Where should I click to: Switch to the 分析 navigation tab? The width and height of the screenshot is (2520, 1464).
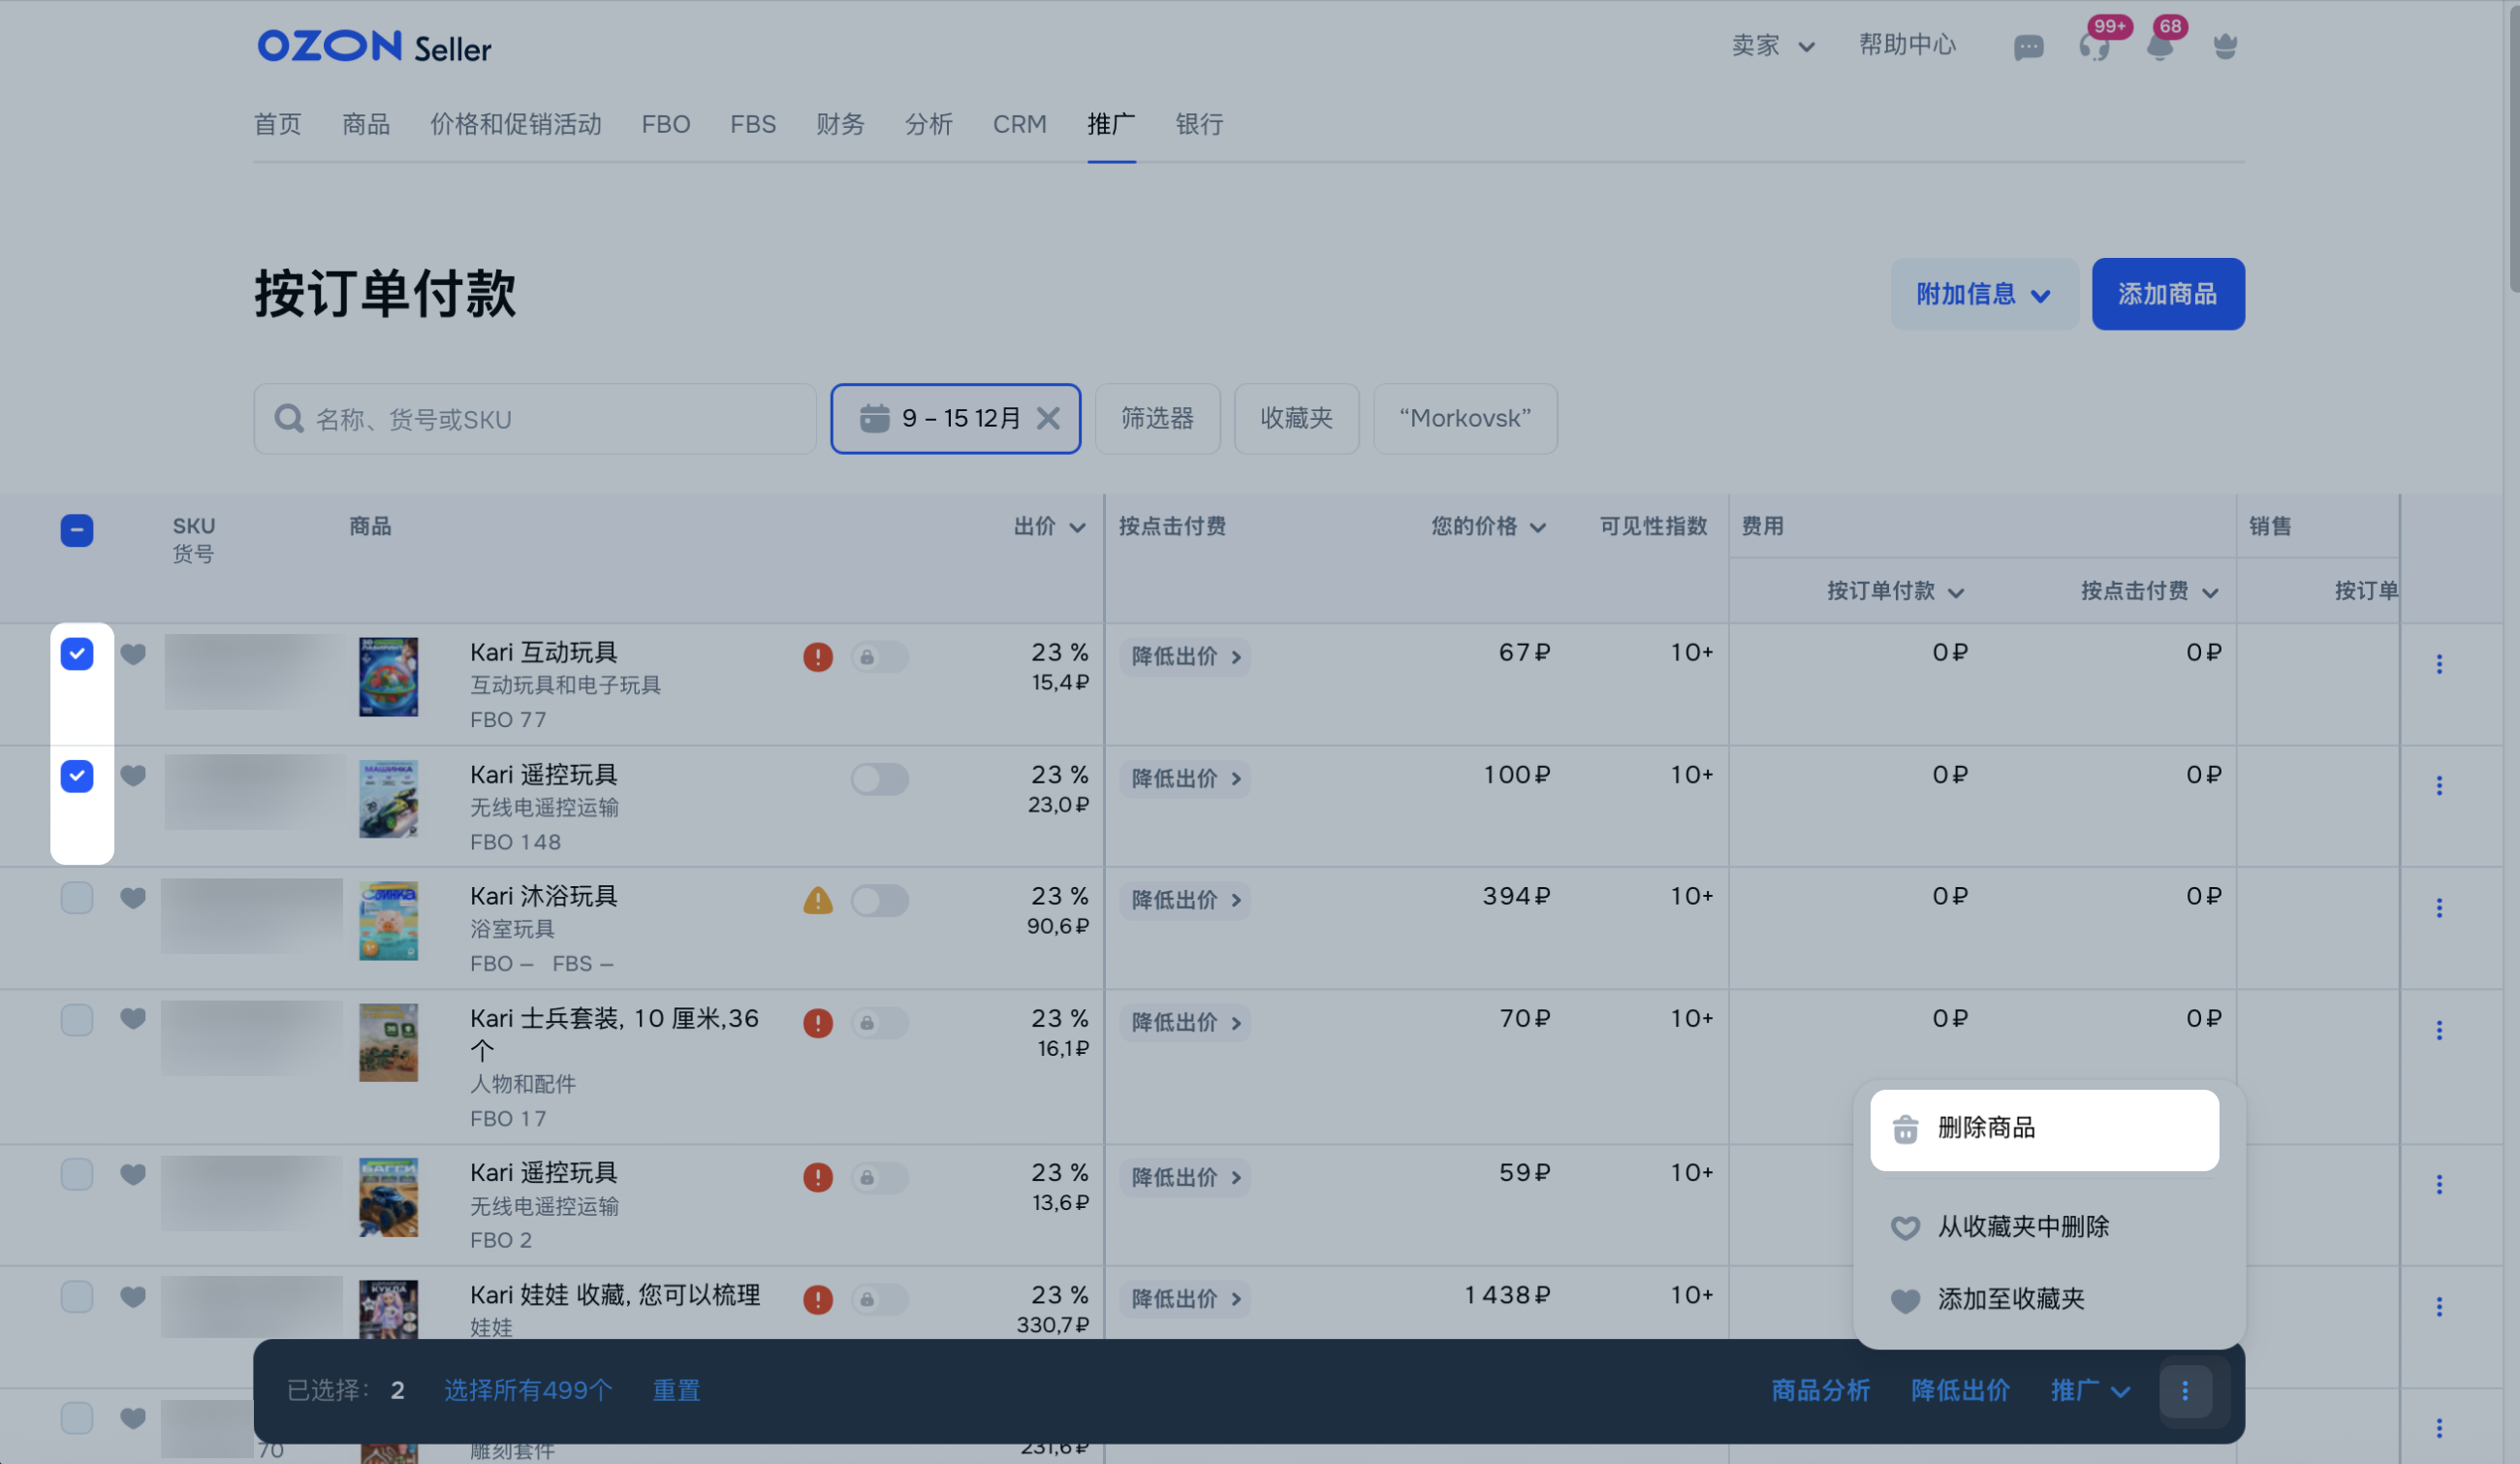pyautogui.click(x=927, y=124)
